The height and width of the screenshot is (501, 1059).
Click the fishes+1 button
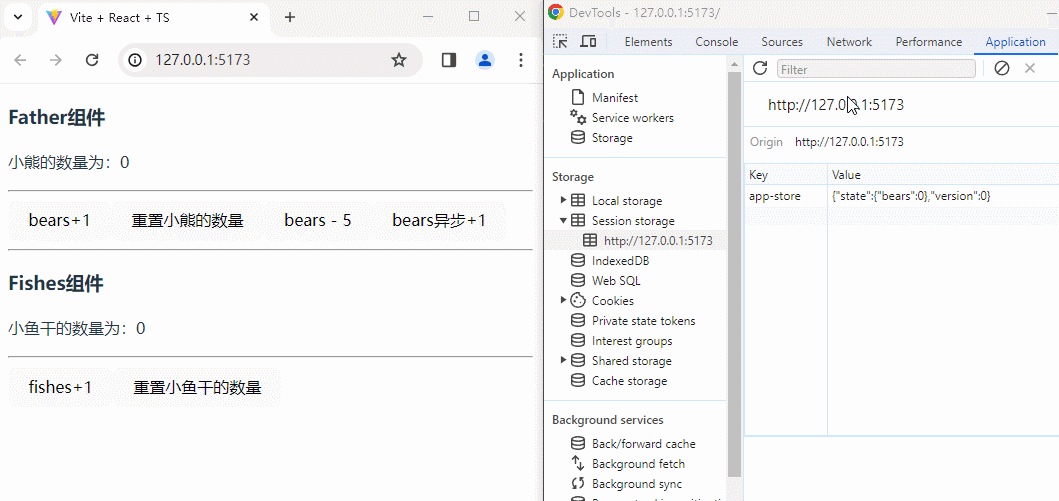(60, 387)
